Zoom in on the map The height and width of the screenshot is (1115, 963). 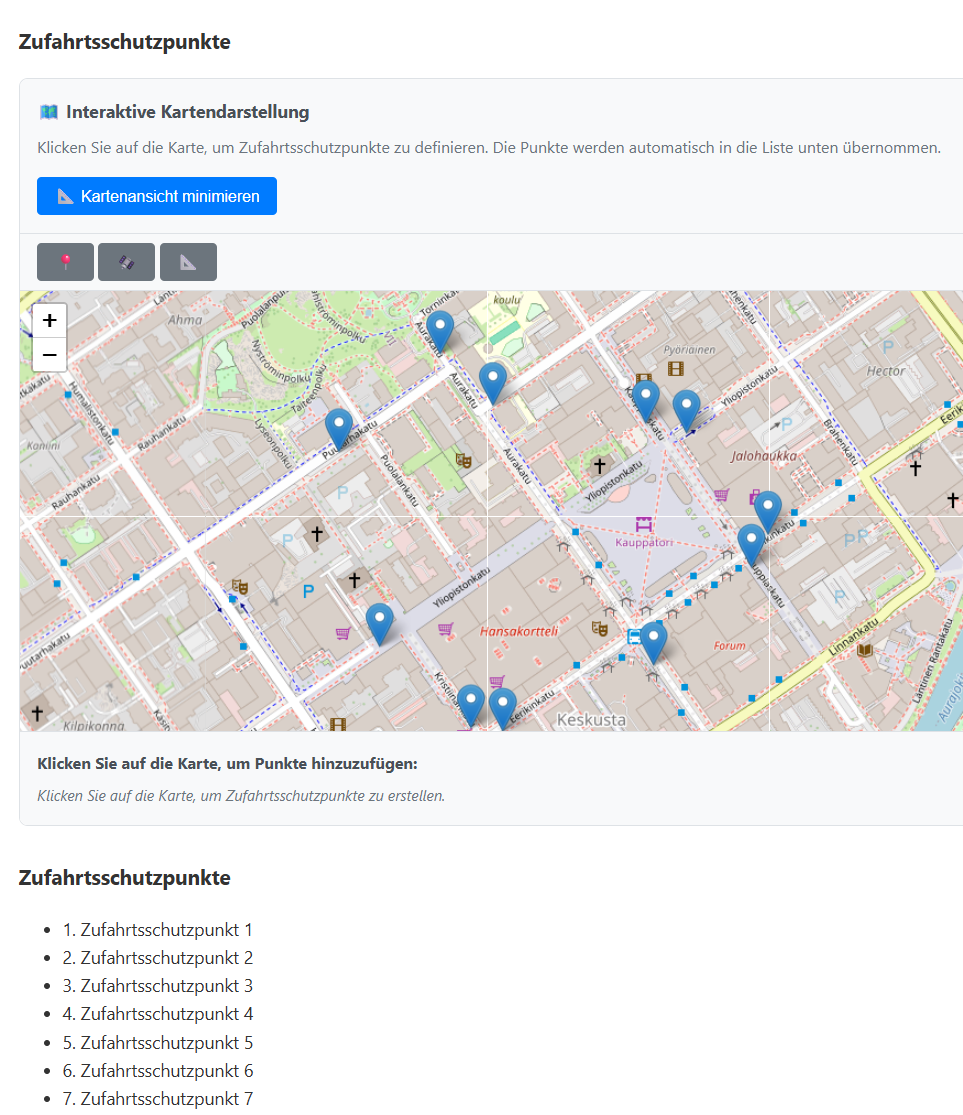point(49,321)
